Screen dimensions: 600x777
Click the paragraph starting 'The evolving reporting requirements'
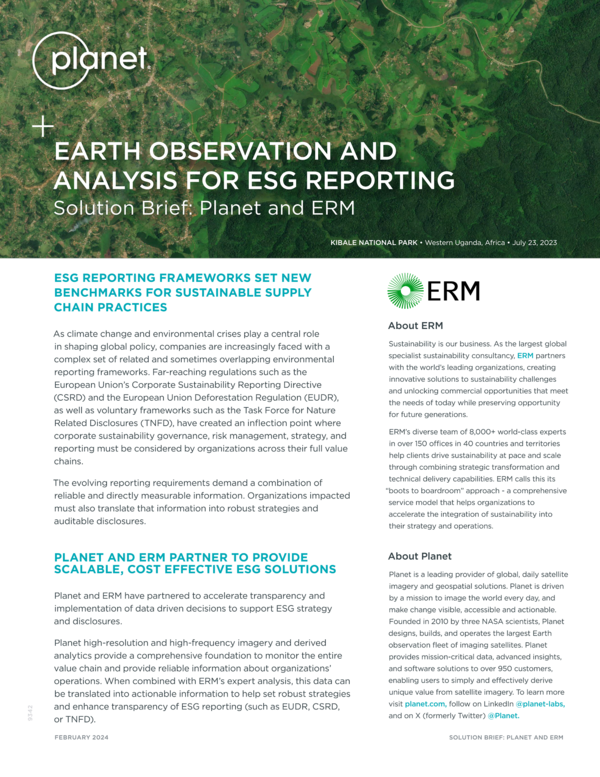click(x=202, y=502)
